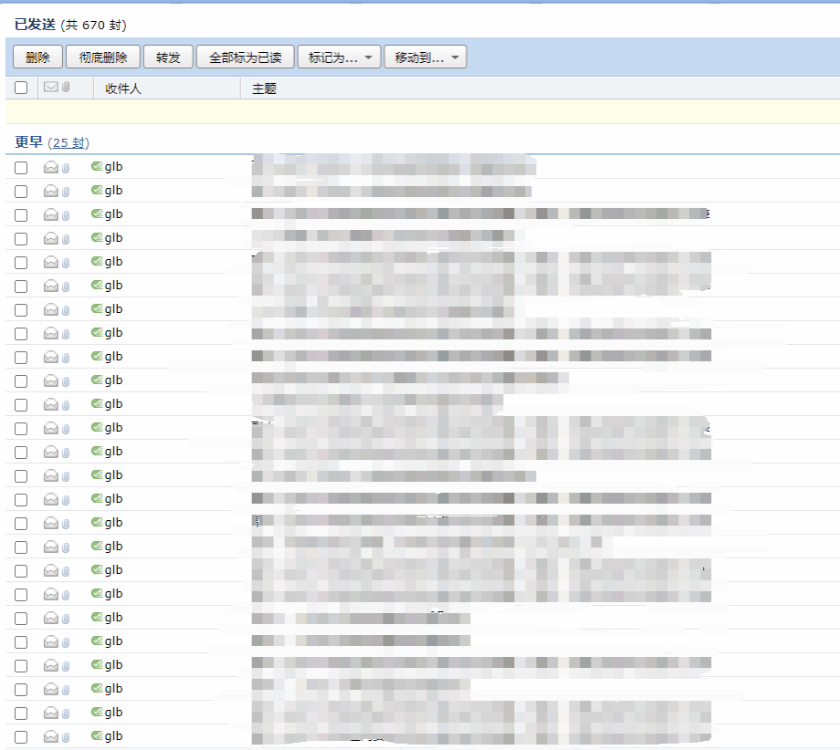The width and height of the screenshot is (840, 750).
Task: Open the 25 封 link
Action: click(69, 143)
